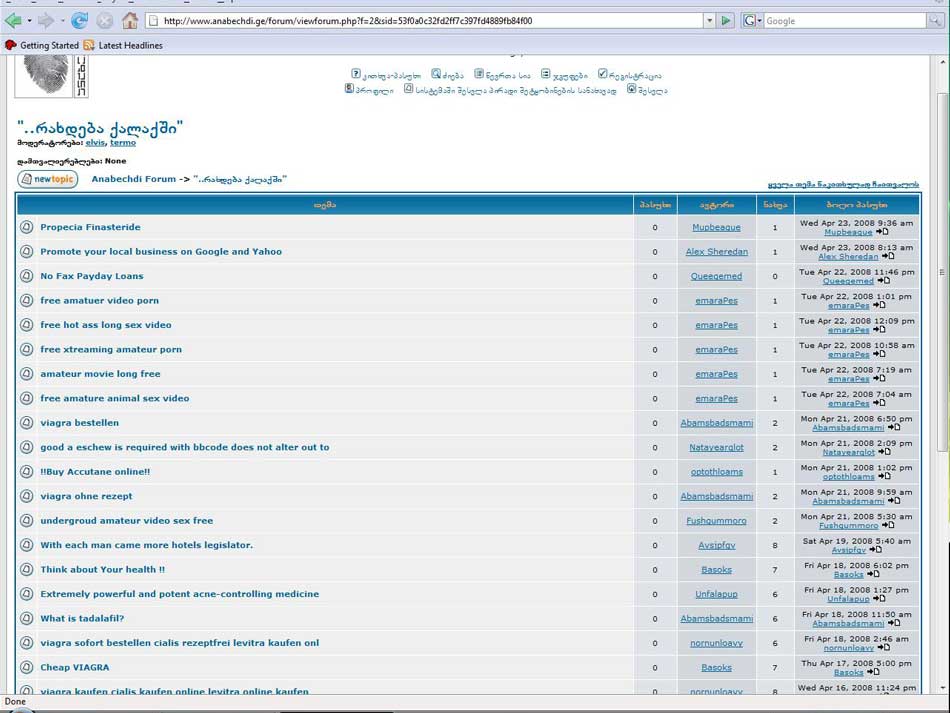The width and height of the screenshot is (950, 713).
Task: Click the new topic button
Action: point(47,179)
